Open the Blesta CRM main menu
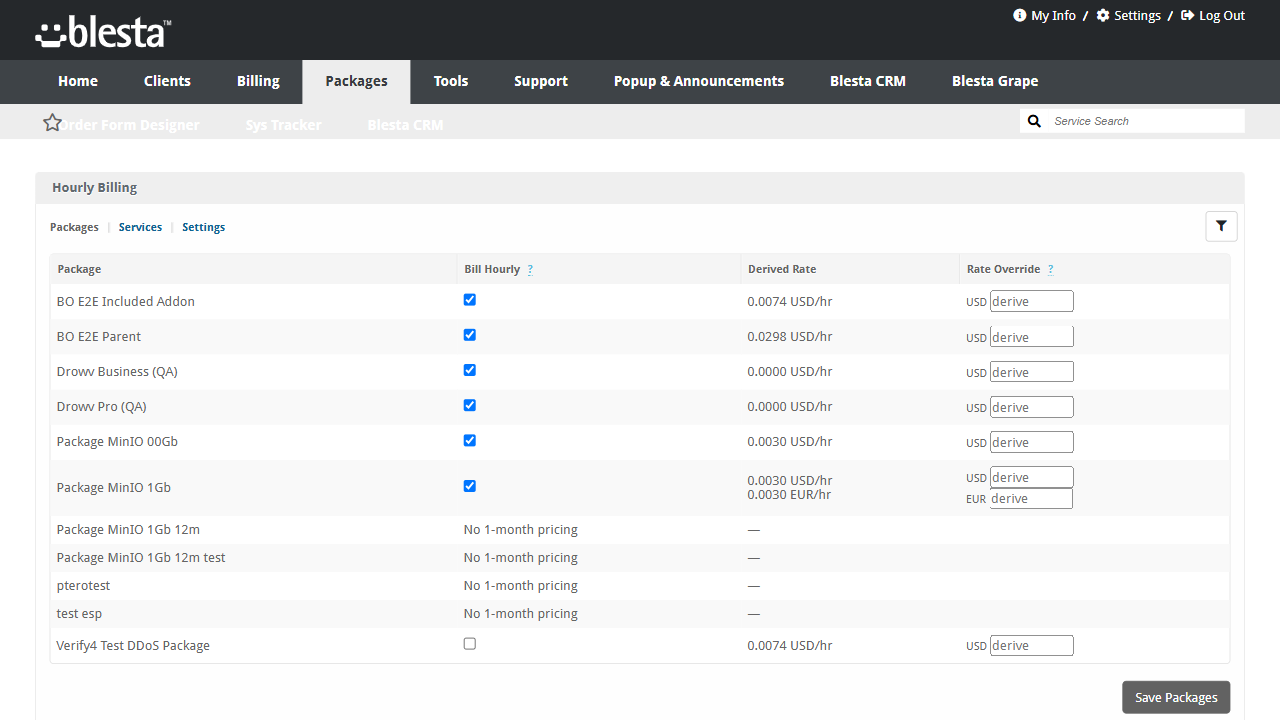1280x720 pixels. pos(868,81)
